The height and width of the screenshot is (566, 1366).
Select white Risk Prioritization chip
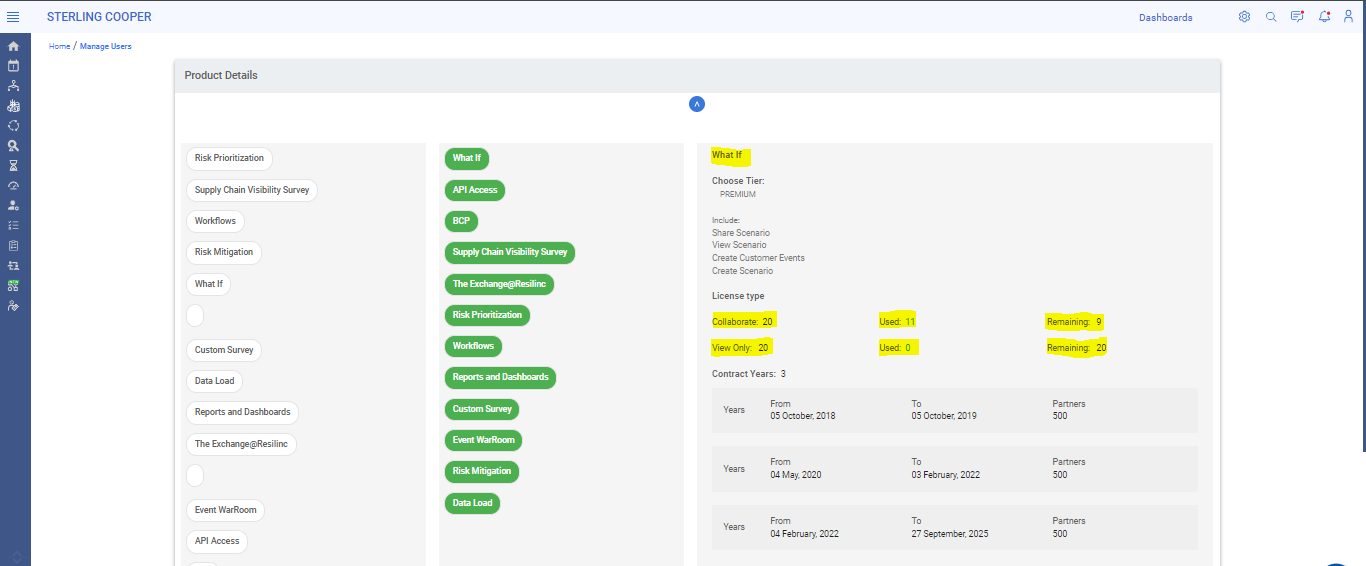(x=229, y=158)
